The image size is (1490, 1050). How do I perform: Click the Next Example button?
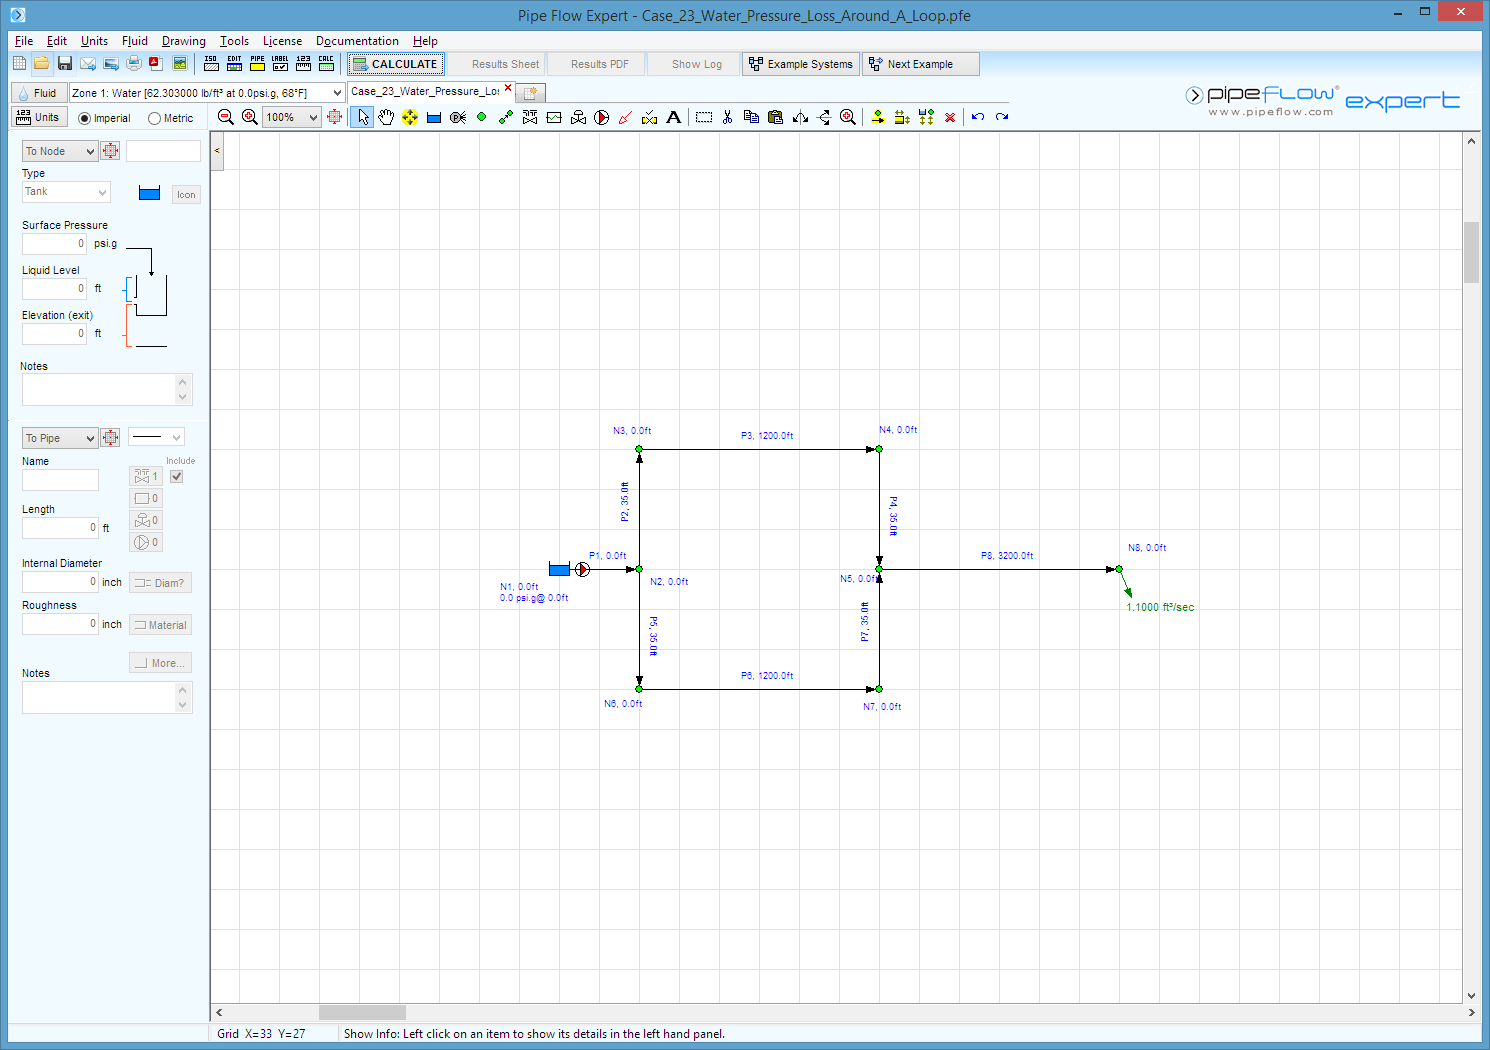pyautogui.click(x=921, y=64)
